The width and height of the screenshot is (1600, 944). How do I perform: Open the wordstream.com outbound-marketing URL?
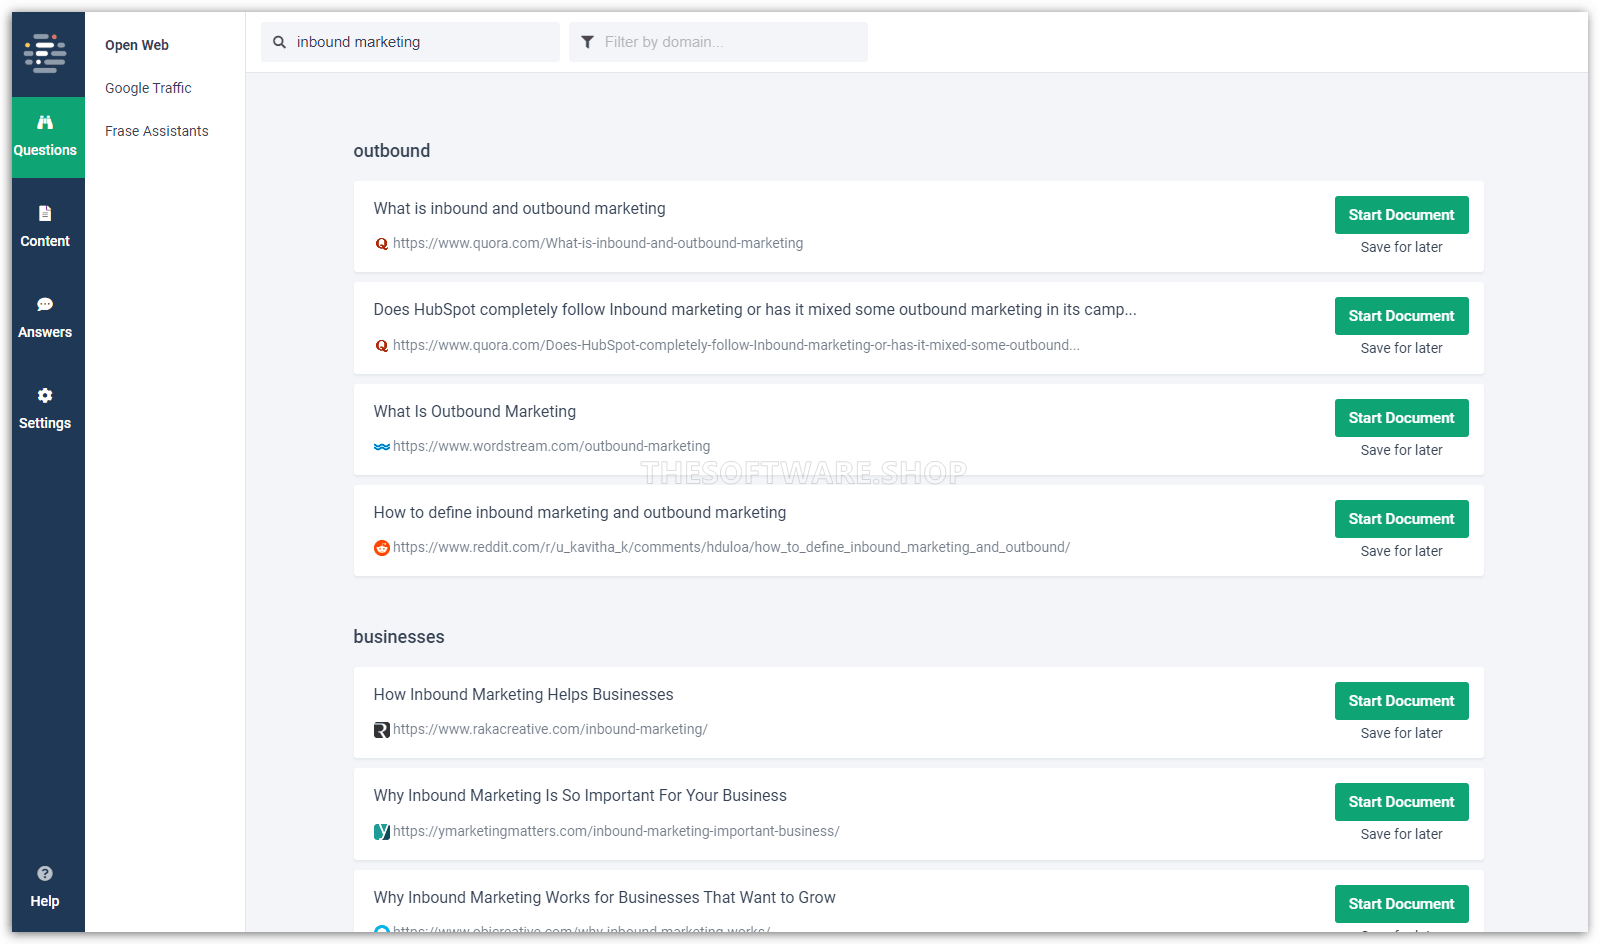click(551, 446)
